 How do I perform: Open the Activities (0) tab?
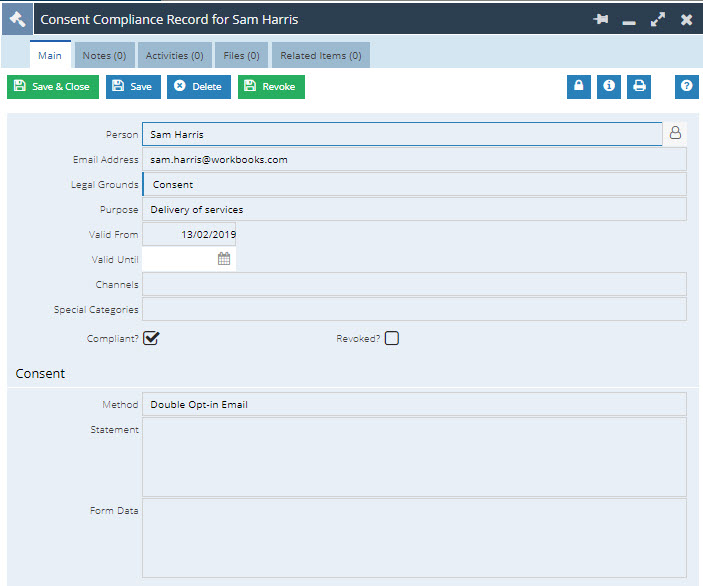tap(174, 55)
